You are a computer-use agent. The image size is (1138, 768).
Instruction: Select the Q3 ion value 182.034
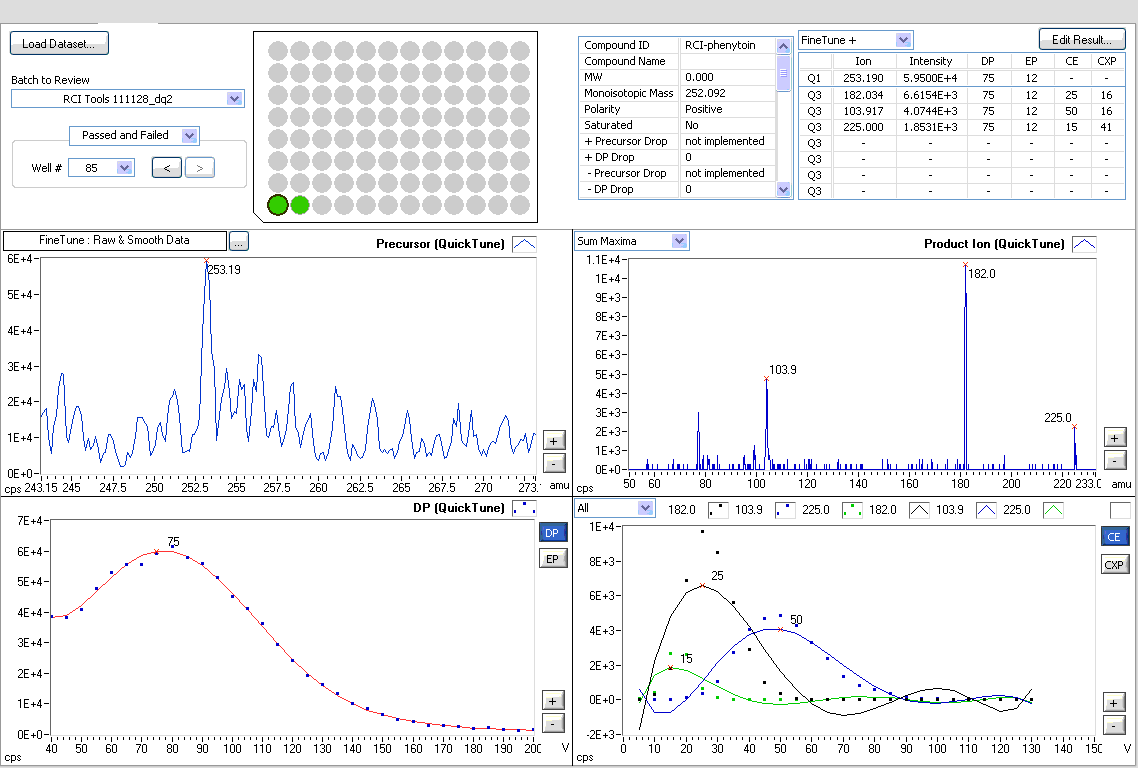coord(863,95)
